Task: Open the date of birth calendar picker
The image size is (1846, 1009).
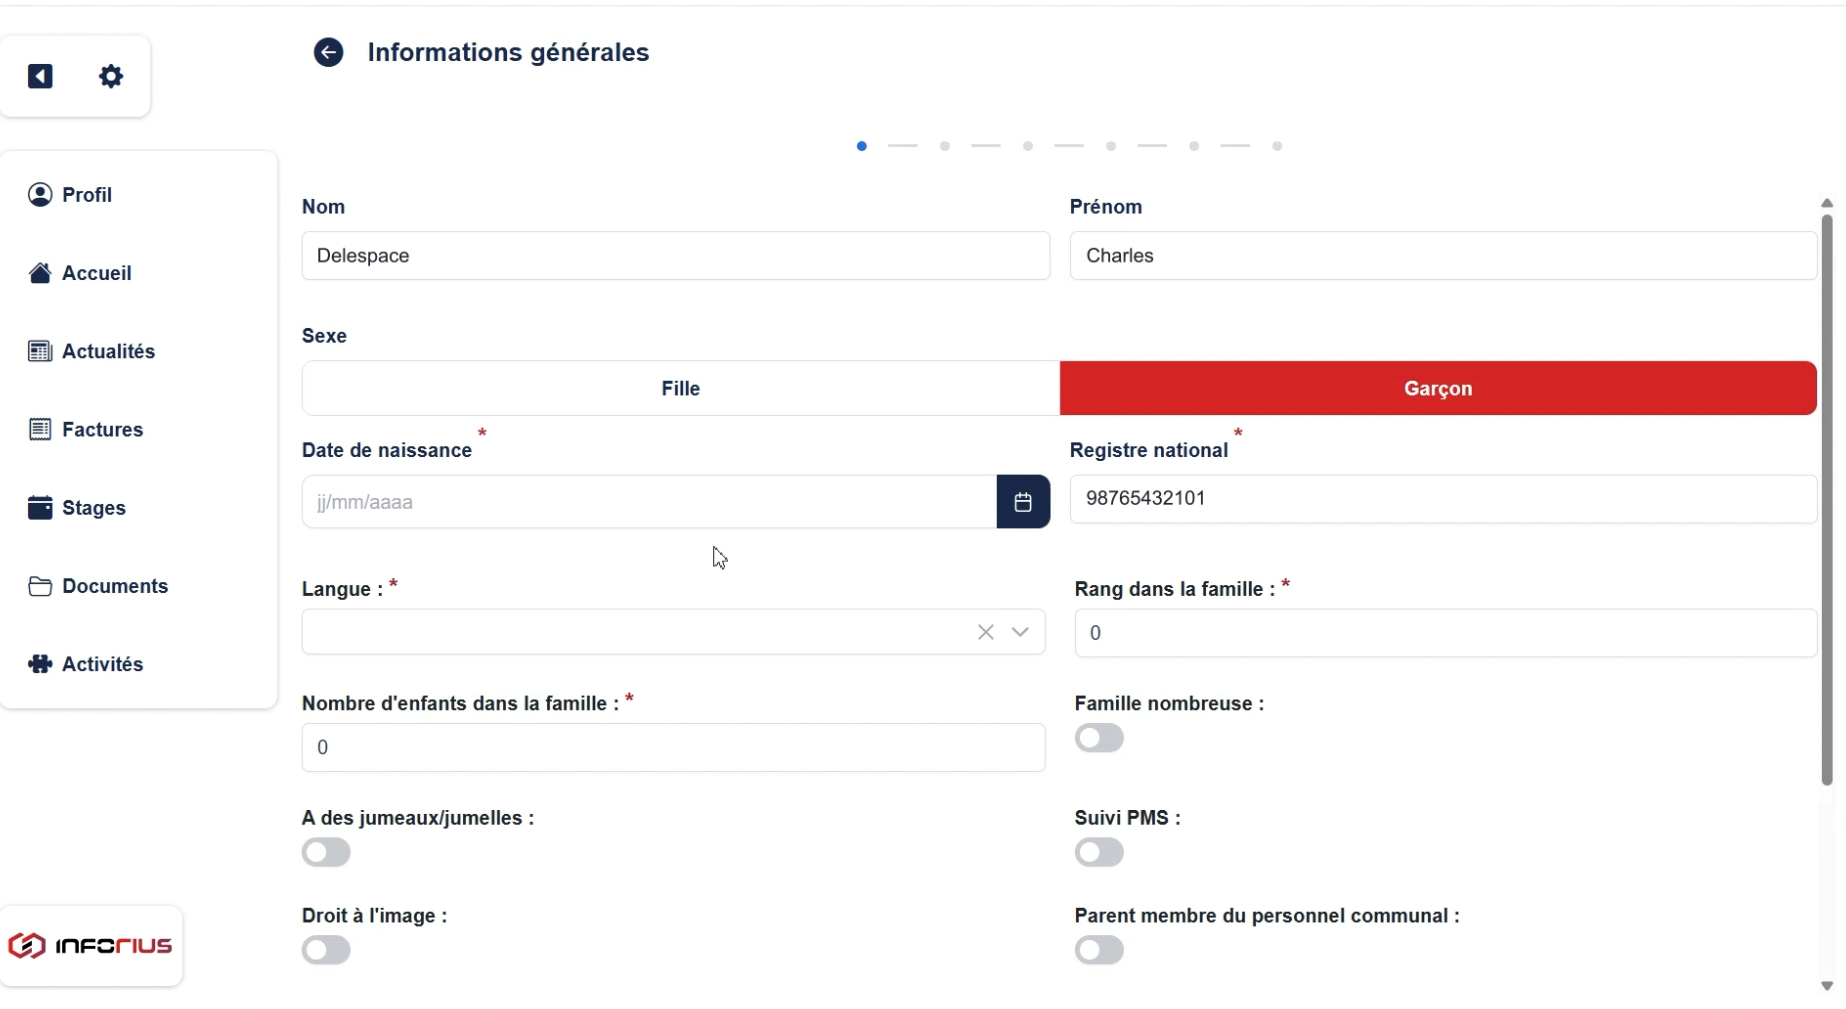Action: tap(1022, 502)
